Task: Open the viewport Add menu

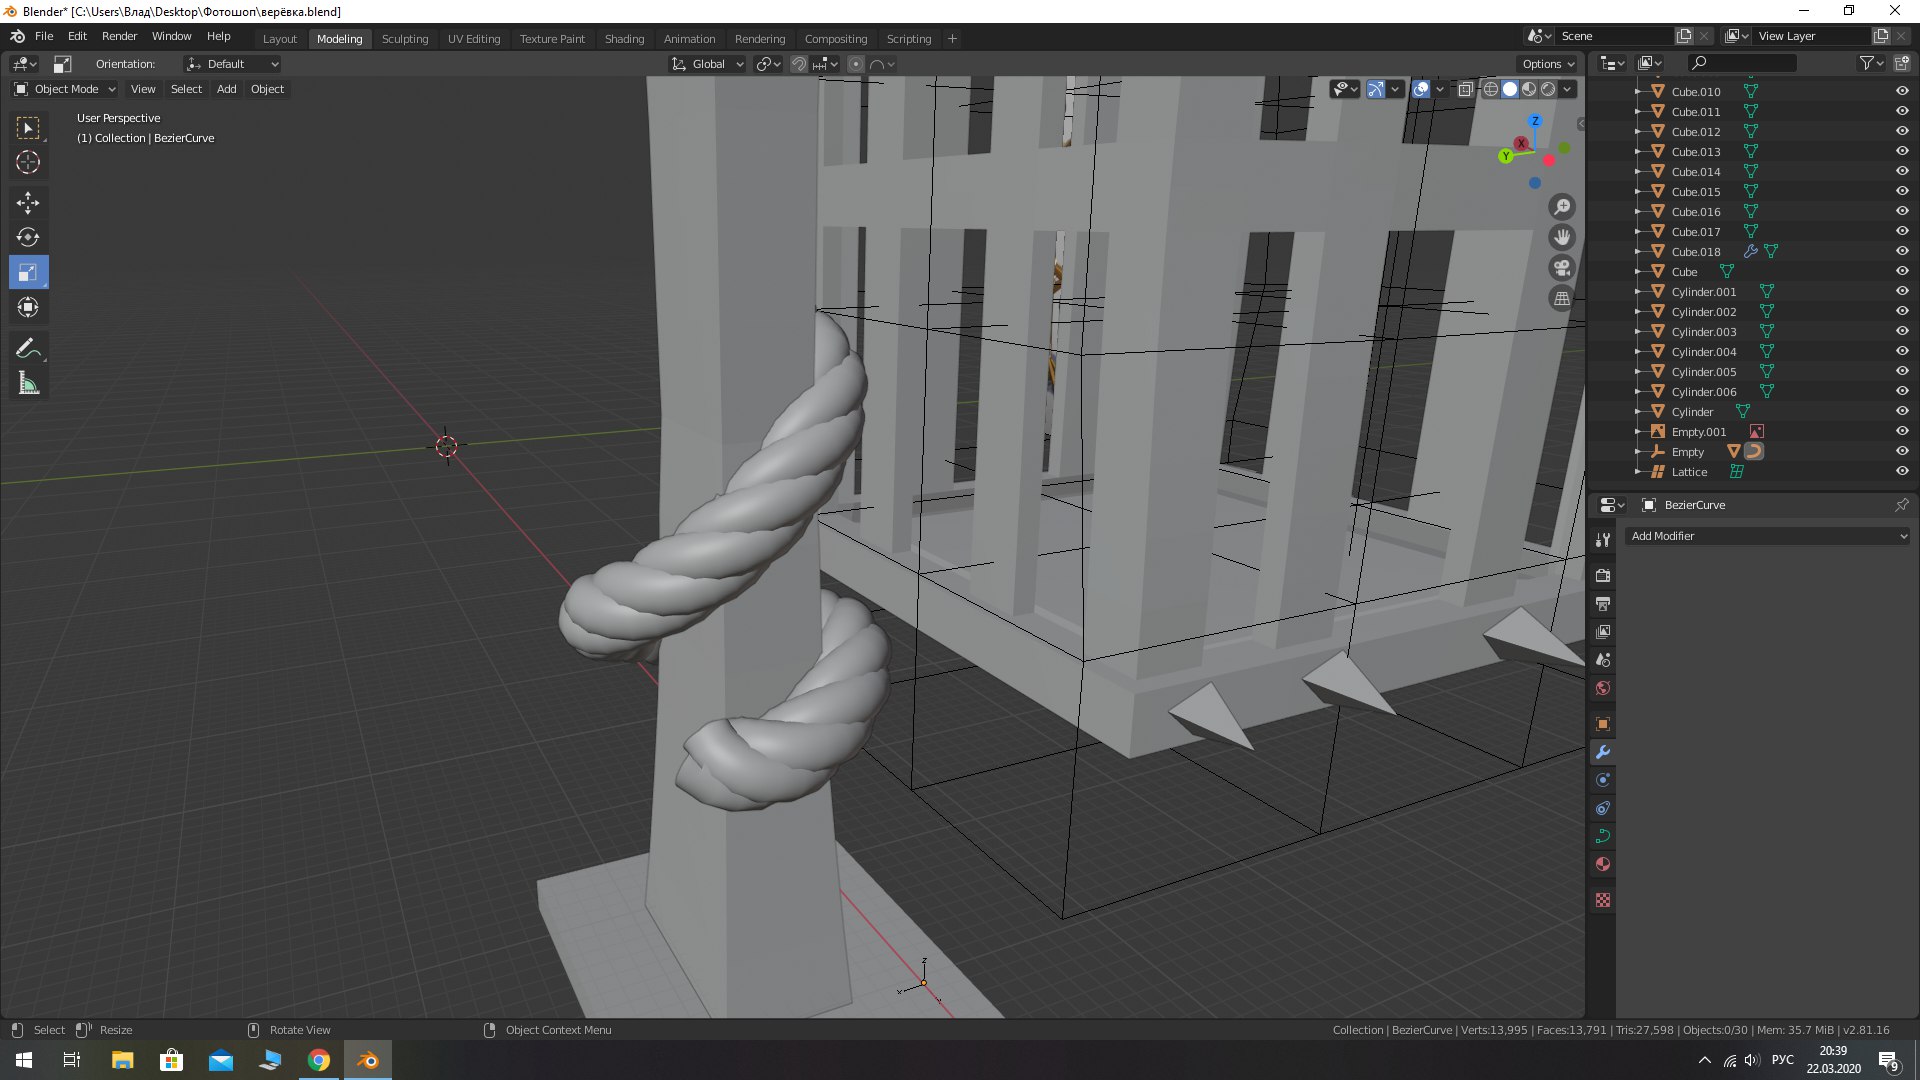Action: (227, 89)
